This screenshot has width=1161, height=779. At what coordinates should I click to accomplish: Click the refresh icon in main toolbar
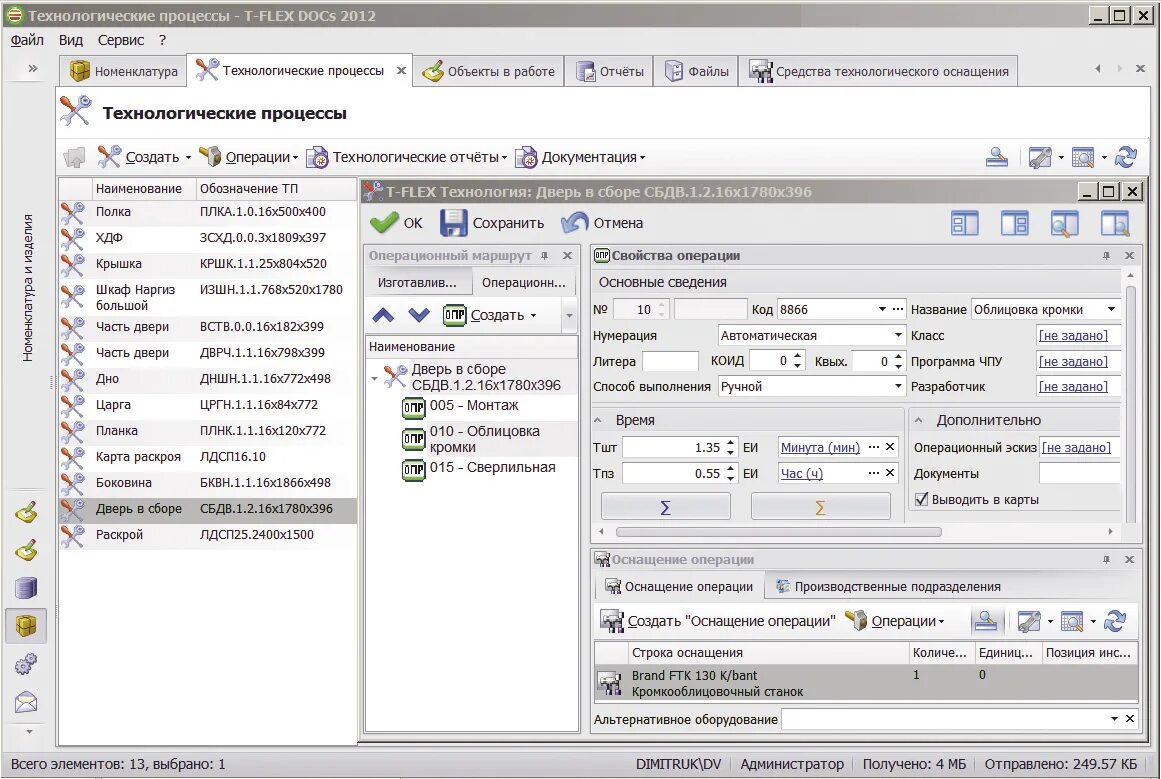click(1125, 157)
